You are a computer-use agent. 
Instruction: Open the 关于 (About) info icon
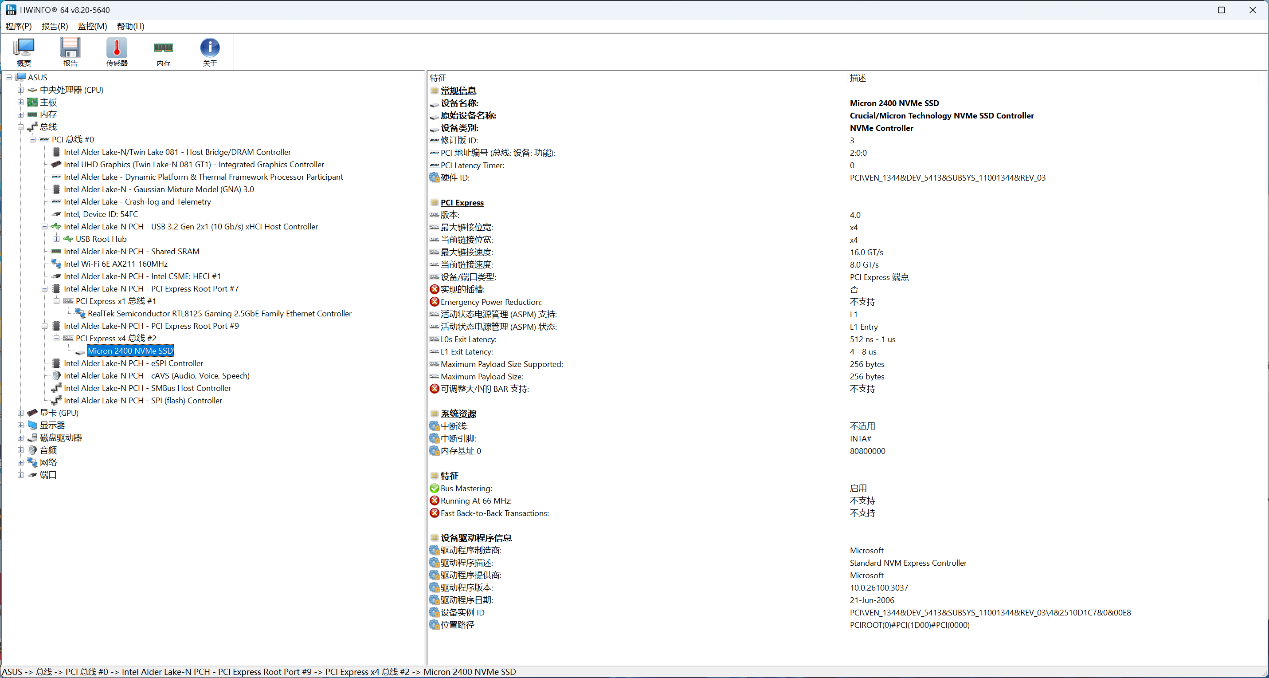click(x=210, y=48)
